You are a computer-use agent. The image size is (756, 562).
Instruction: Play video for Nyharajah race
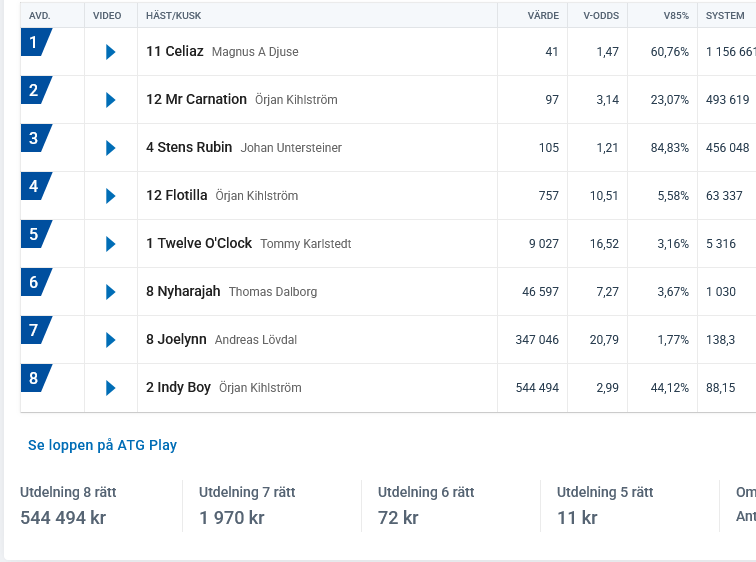tap(111, 292)
